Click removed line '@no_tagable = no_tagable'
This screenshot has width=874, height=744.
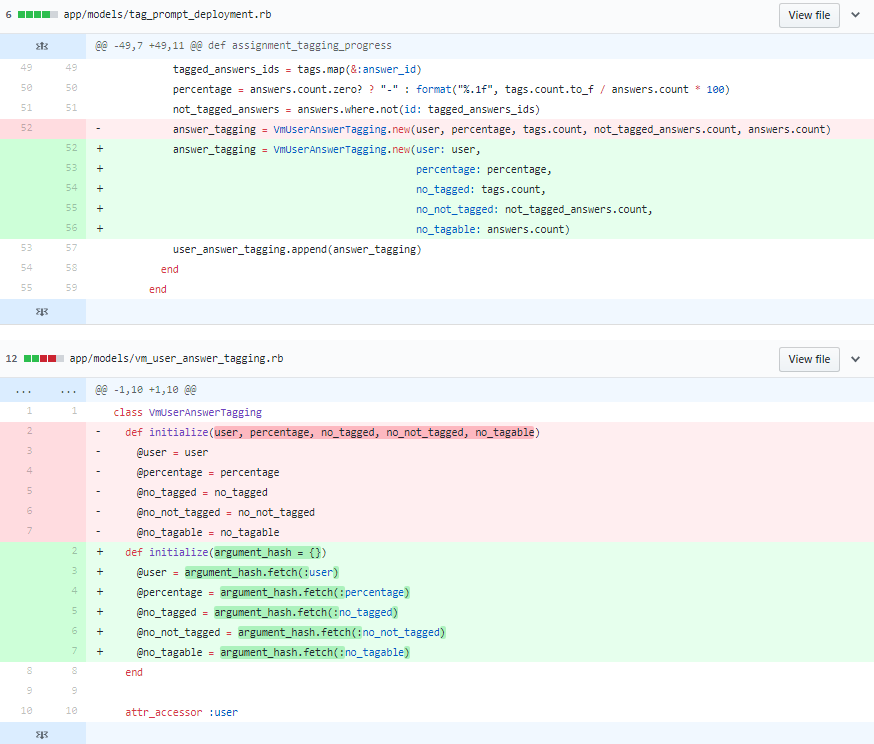pyautogui.click(x=480, y=532)
